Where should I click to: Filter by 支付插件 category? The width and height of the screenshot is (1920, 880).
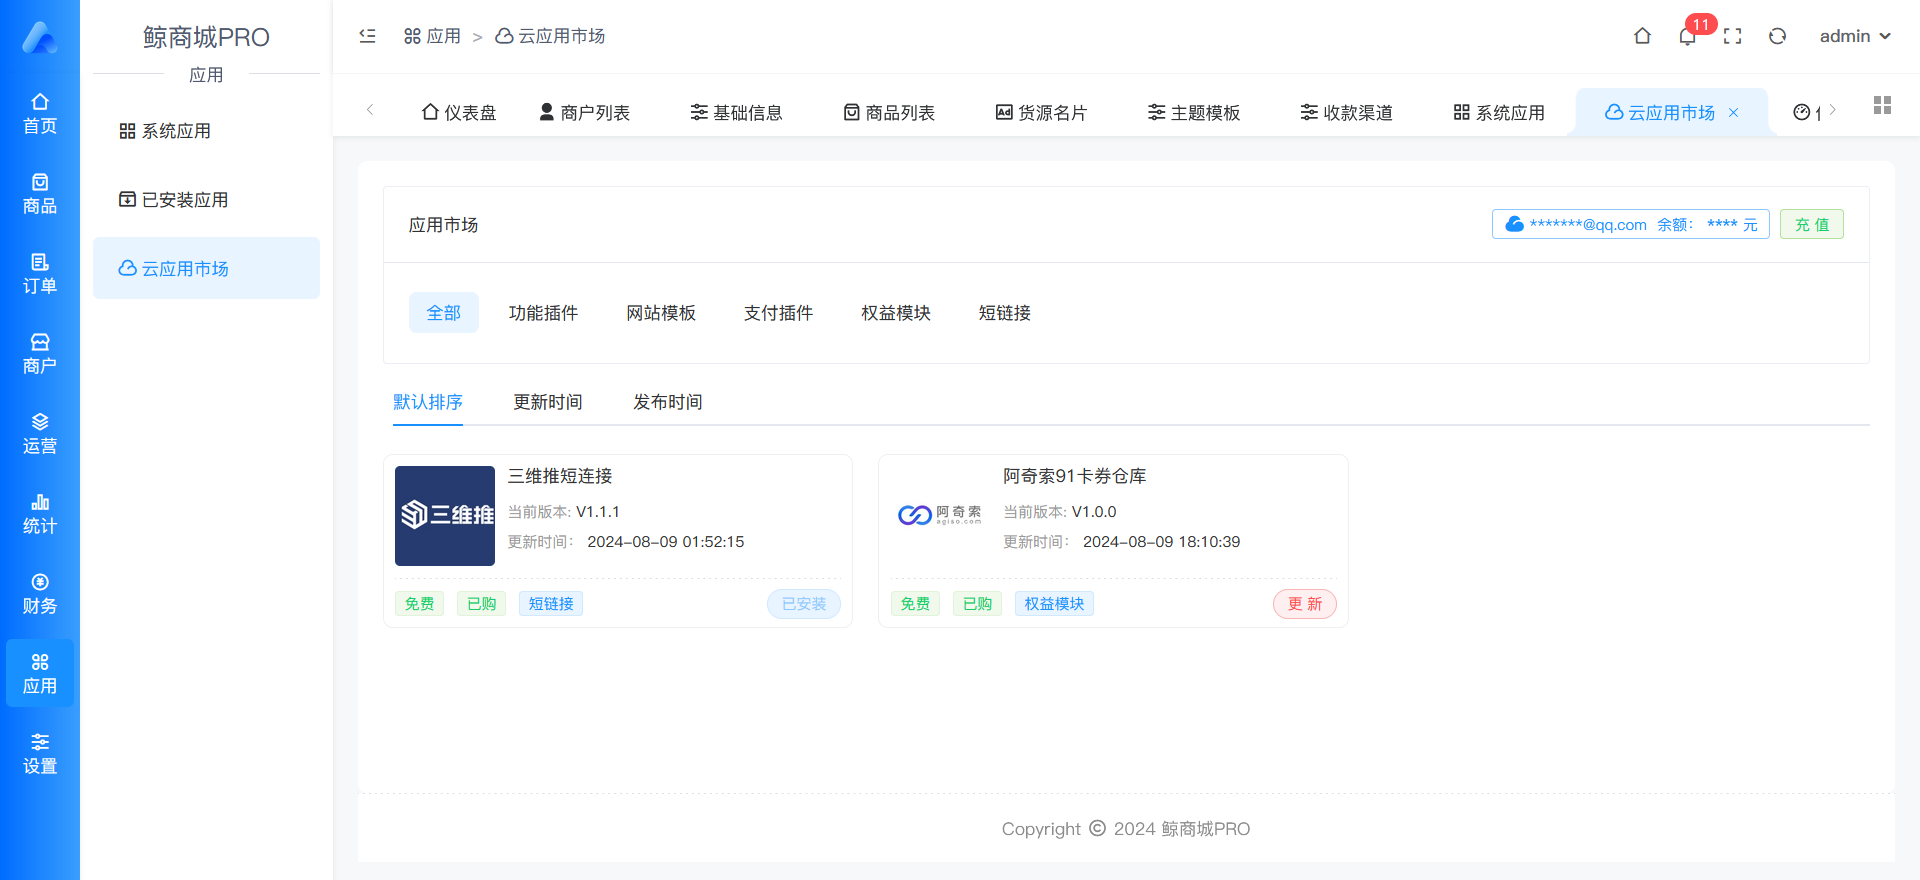779,313
